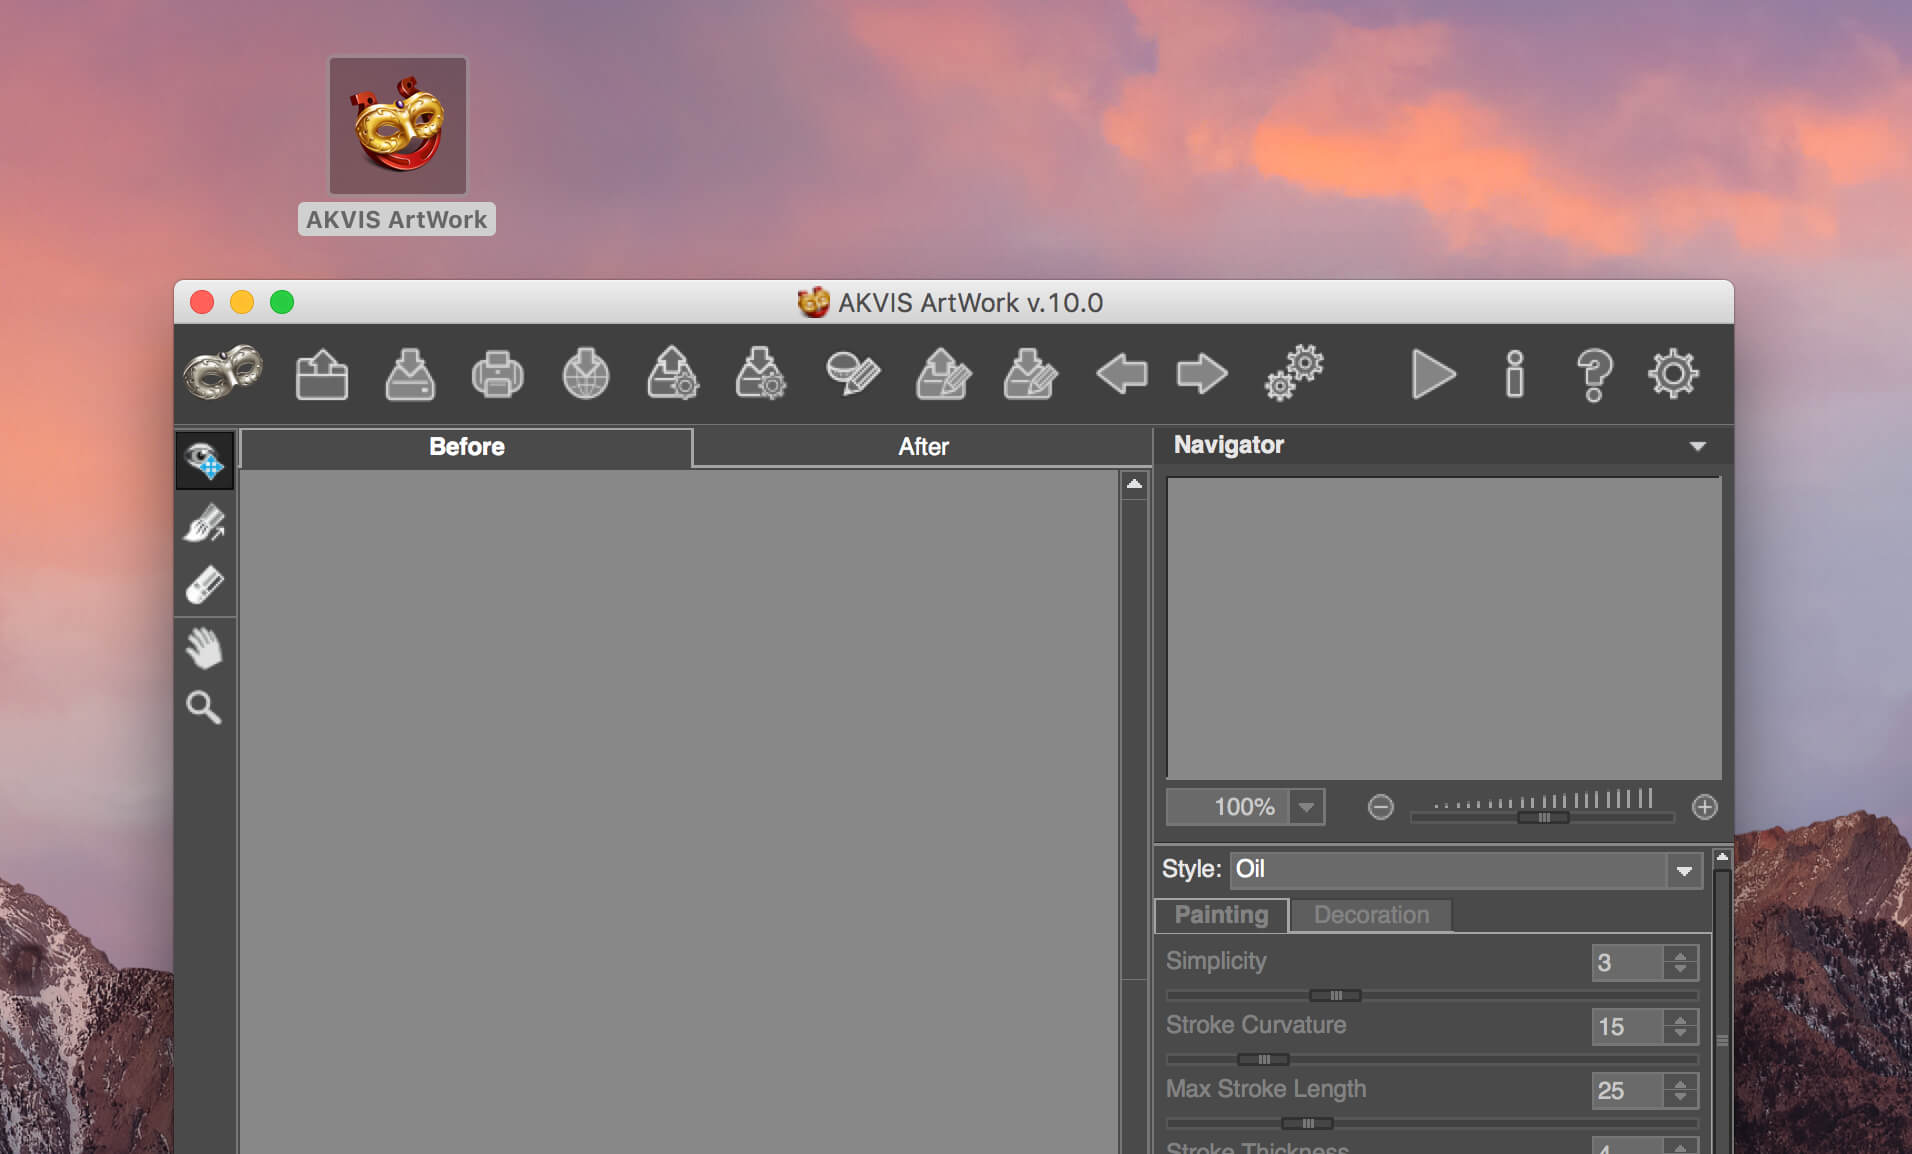Viewport: 1912px width, 1154px height.
Task: Open Preferences gear icon
Action: (x=1673, y=375)
